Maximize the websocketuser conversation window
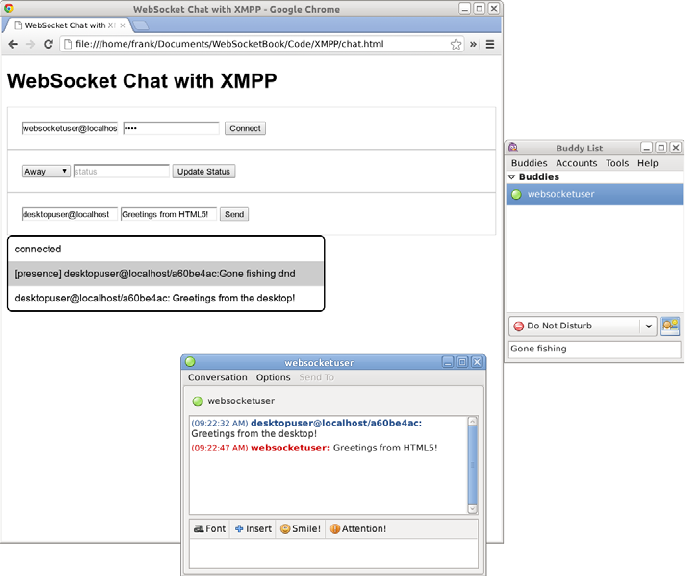Viewport: 685px width, 576px height. (462, 362)
